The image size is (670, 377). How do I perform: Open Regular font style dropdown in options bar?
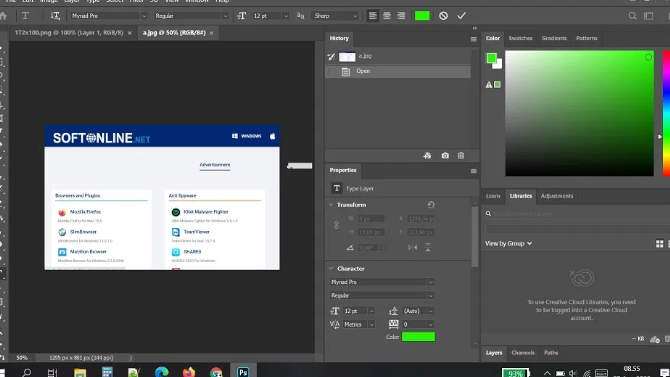191,16
